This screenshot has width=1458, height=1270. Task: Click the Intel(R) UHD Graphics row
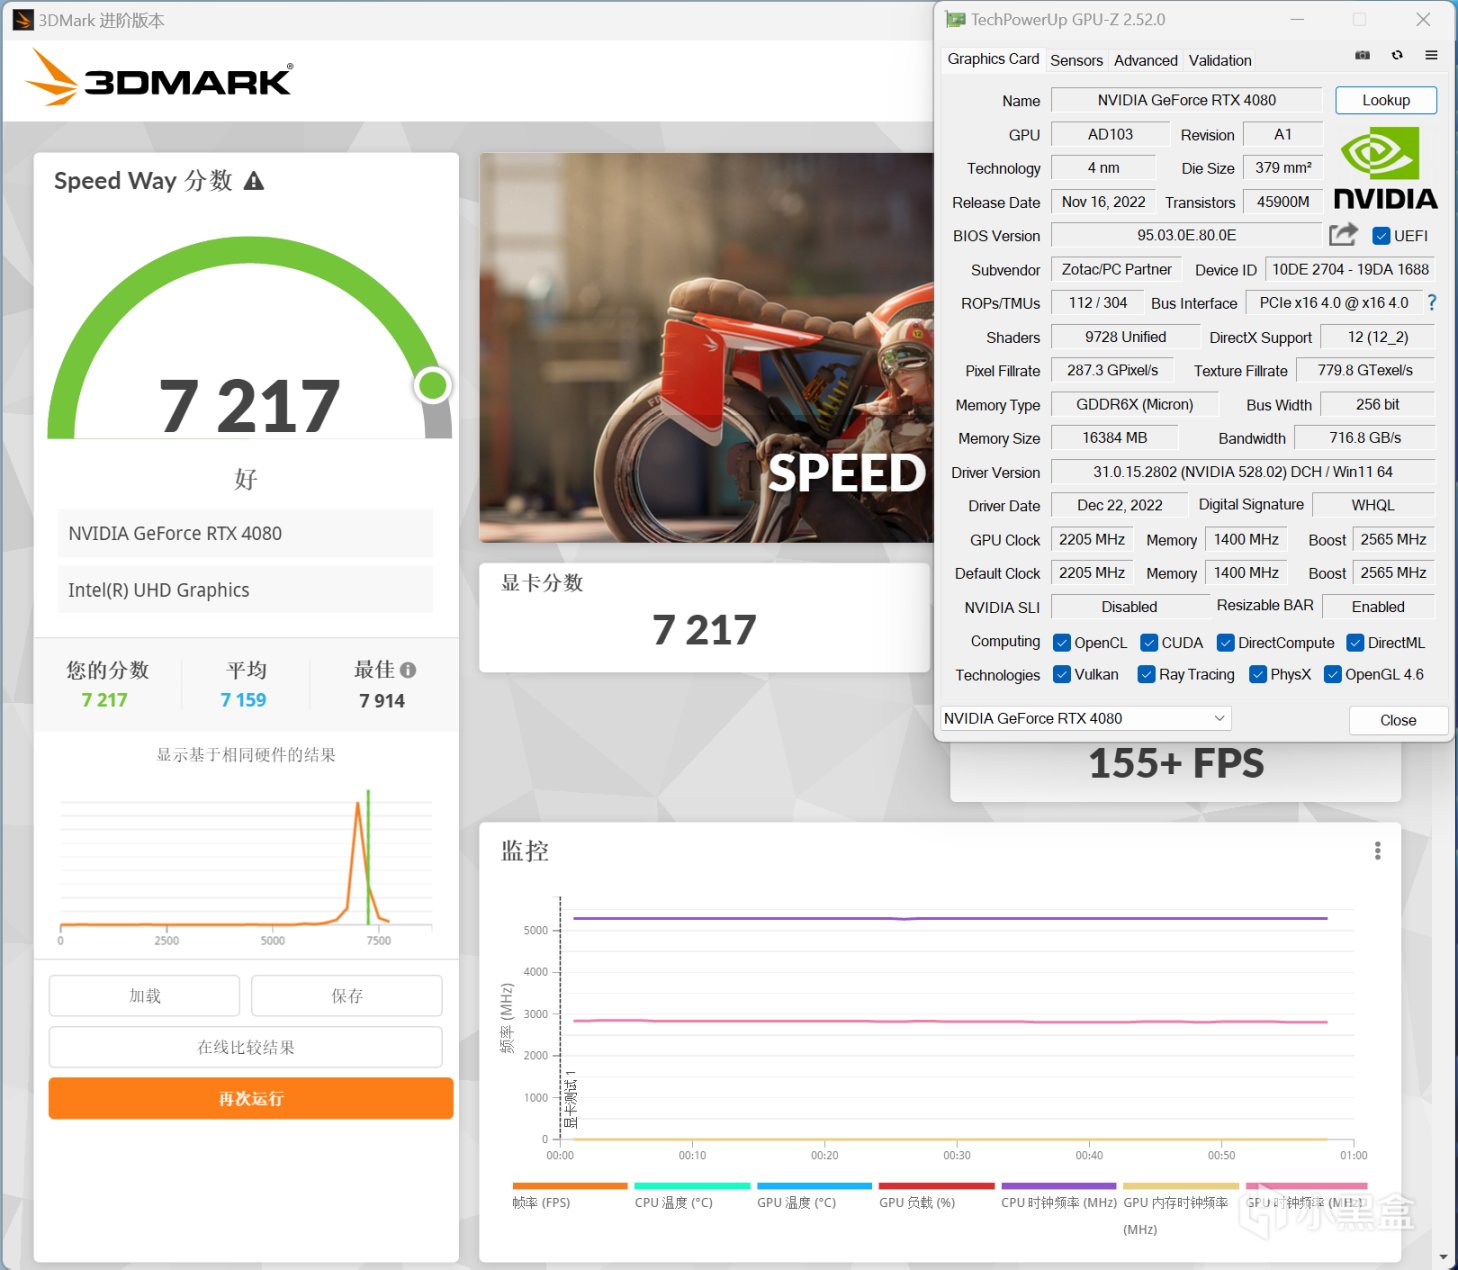[246, 590]
